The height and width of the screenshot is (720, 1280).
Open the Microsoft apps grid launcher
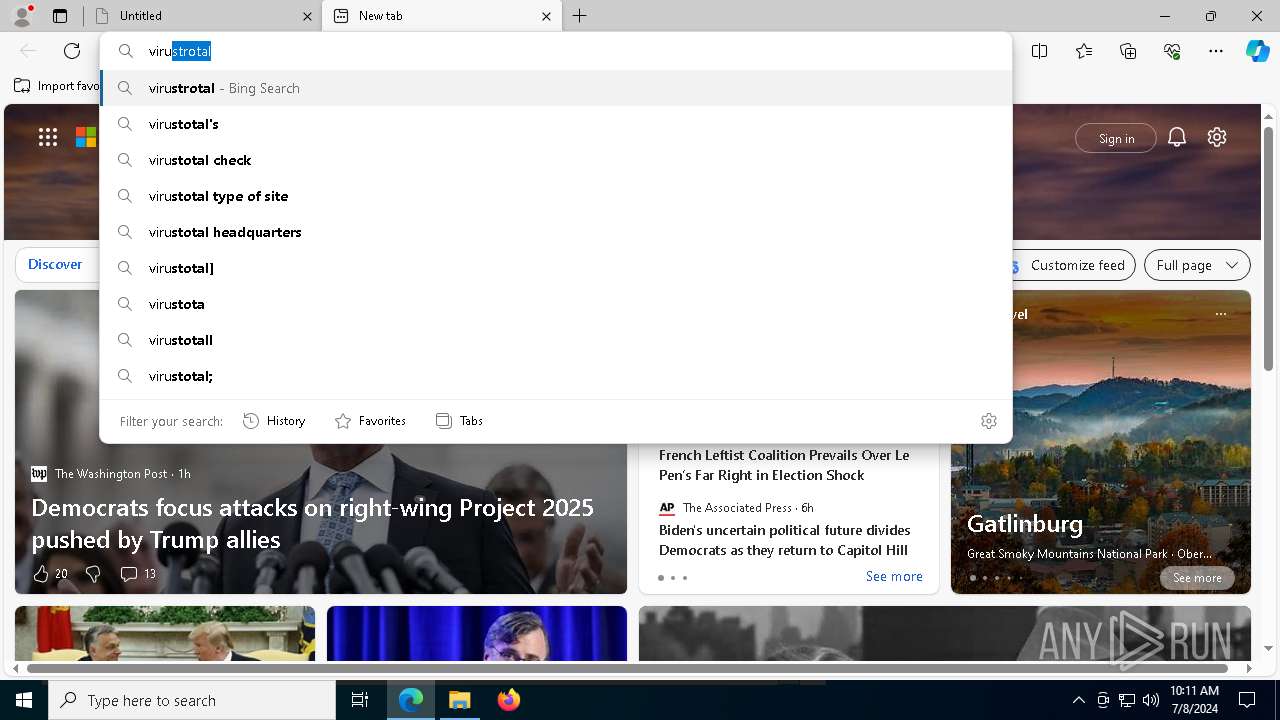coord(48,137)
